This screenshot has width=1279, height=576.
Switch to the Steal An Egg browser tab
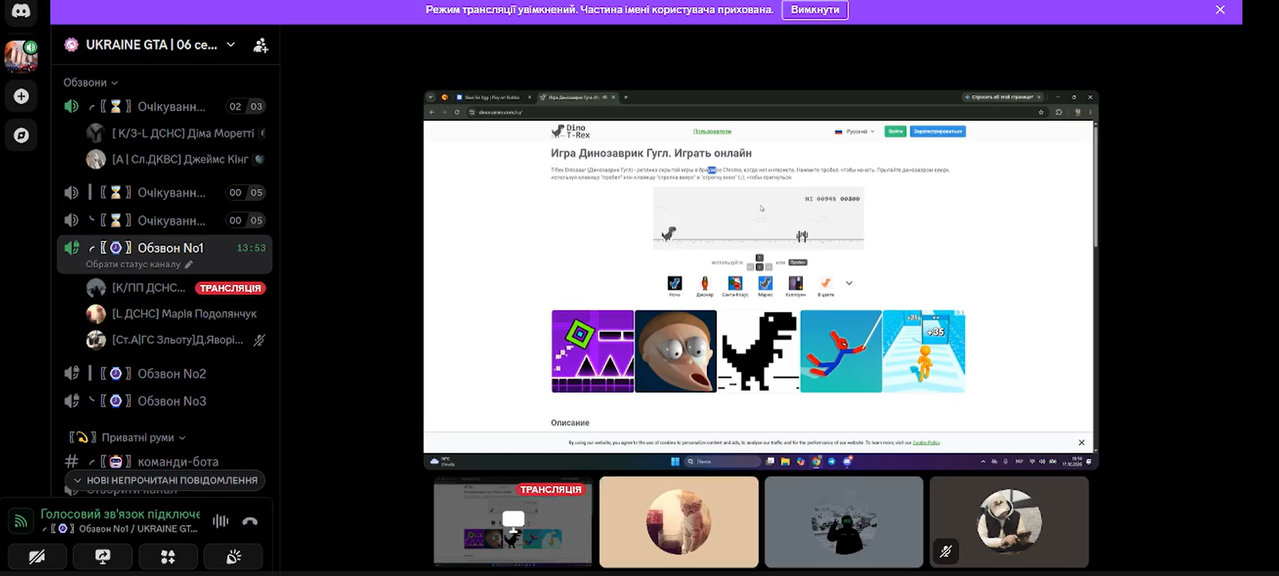click(x=494, y=97)
